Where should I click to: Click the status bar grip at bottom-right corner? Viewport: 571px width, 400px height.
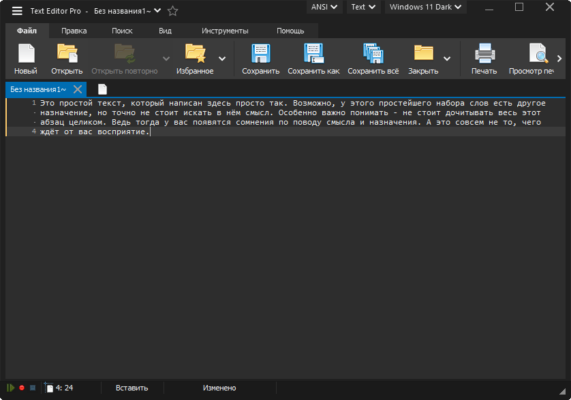pos(563,392)
